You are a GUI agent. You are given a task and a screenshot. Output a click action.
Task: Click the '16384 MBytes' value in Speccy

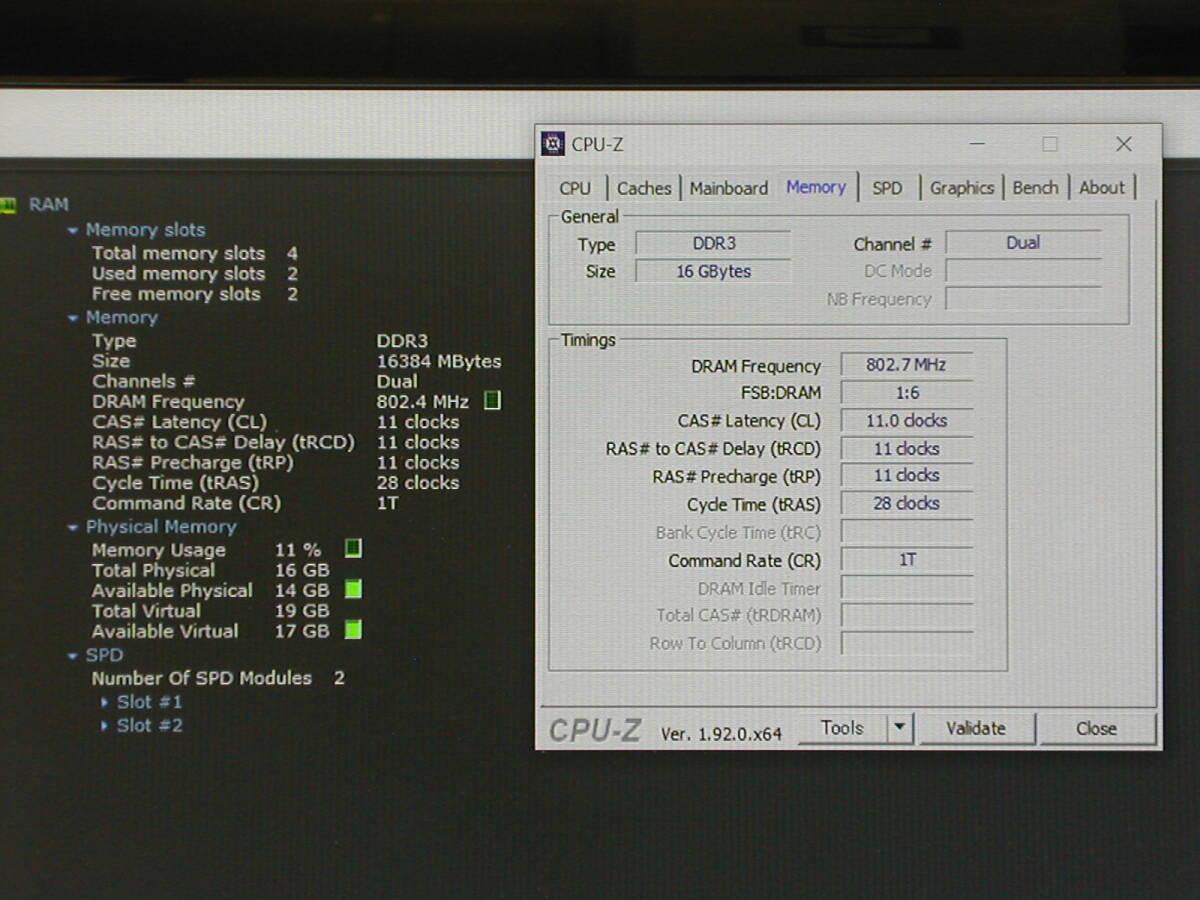pyautogui.click(x=439, y=361)
